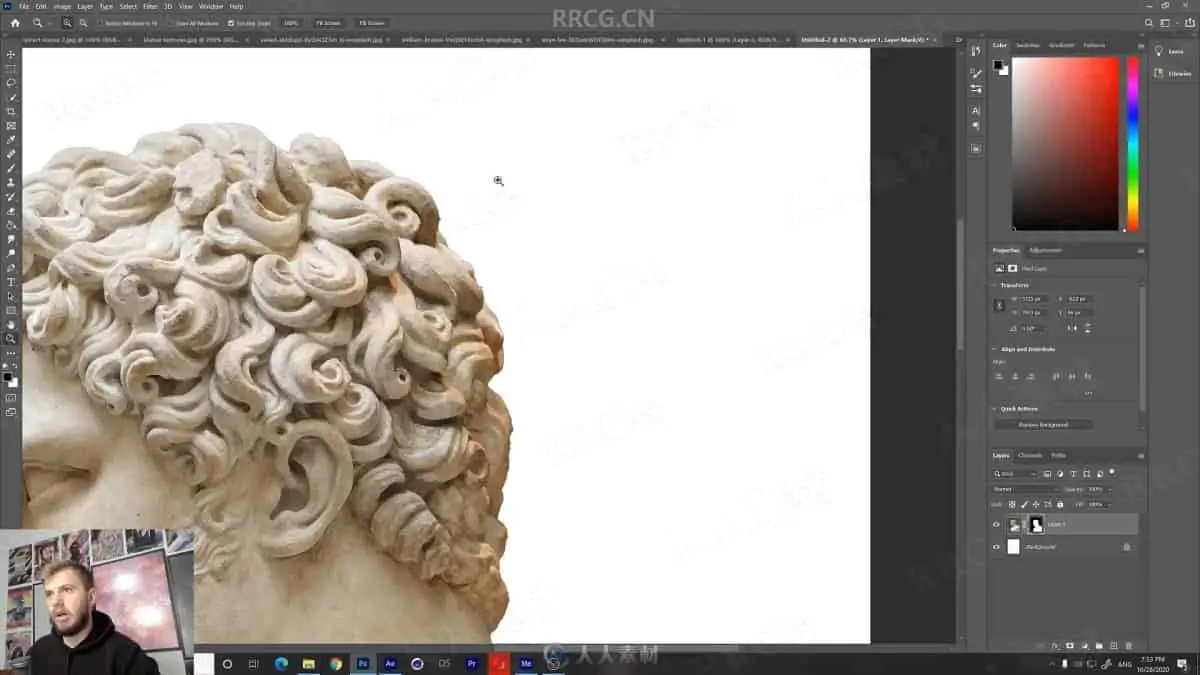Click the color field in Color panel
Screen dimensions: 1200x675
1065,144
